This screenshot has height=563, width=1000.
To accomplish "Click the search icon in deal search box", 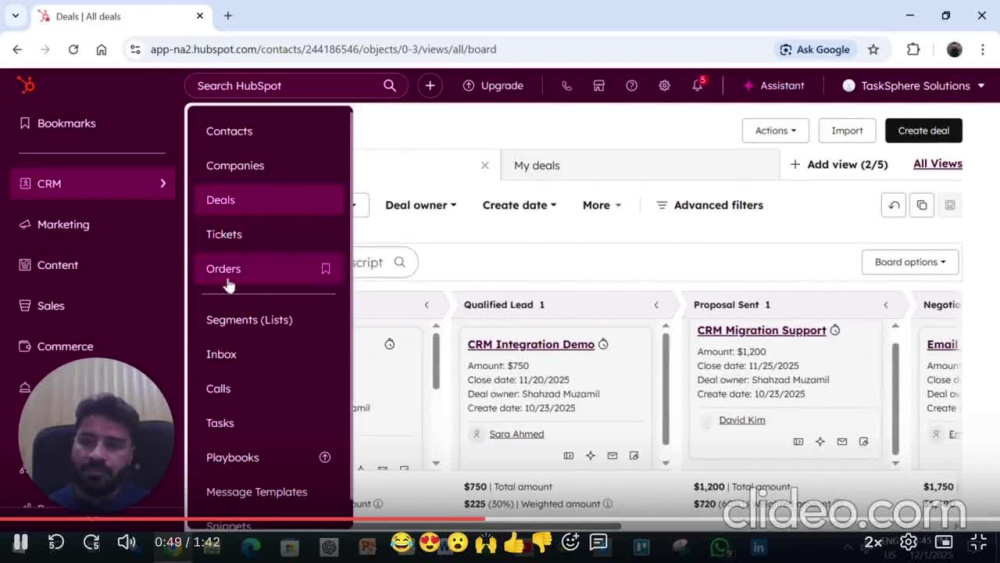I will coord(400,262).
